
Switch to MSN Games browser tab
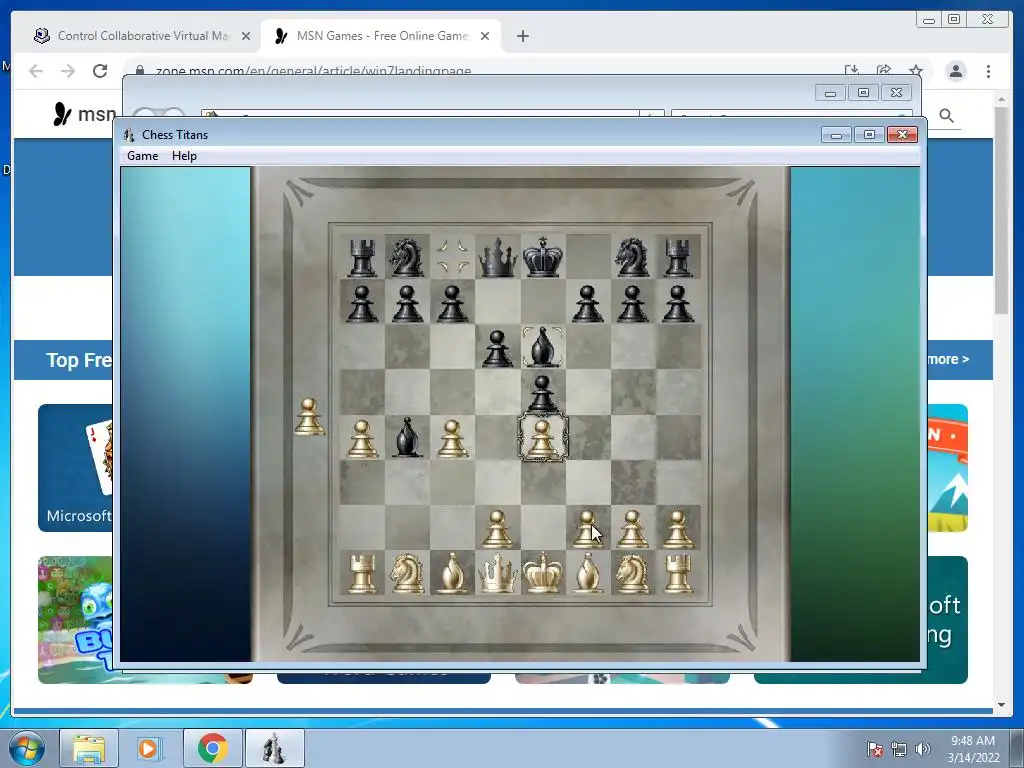[382, 36]
